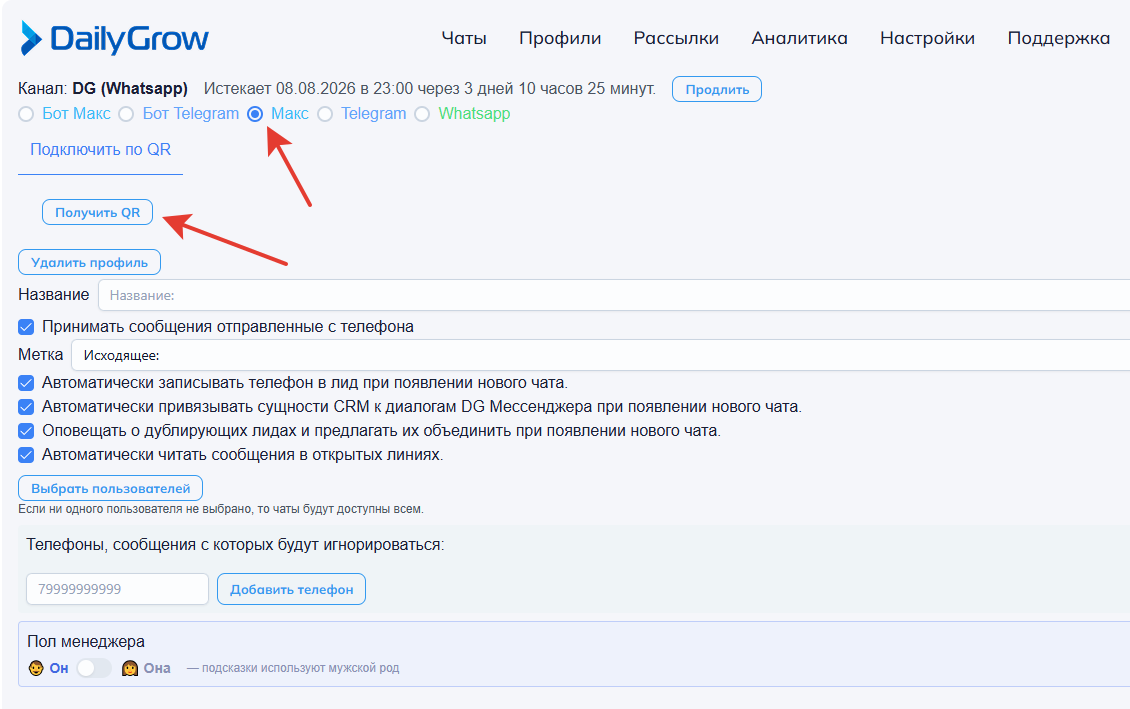
Task: Toggle Автоматически привязывать сущности CRM checkbox
Action: point(26,407)
